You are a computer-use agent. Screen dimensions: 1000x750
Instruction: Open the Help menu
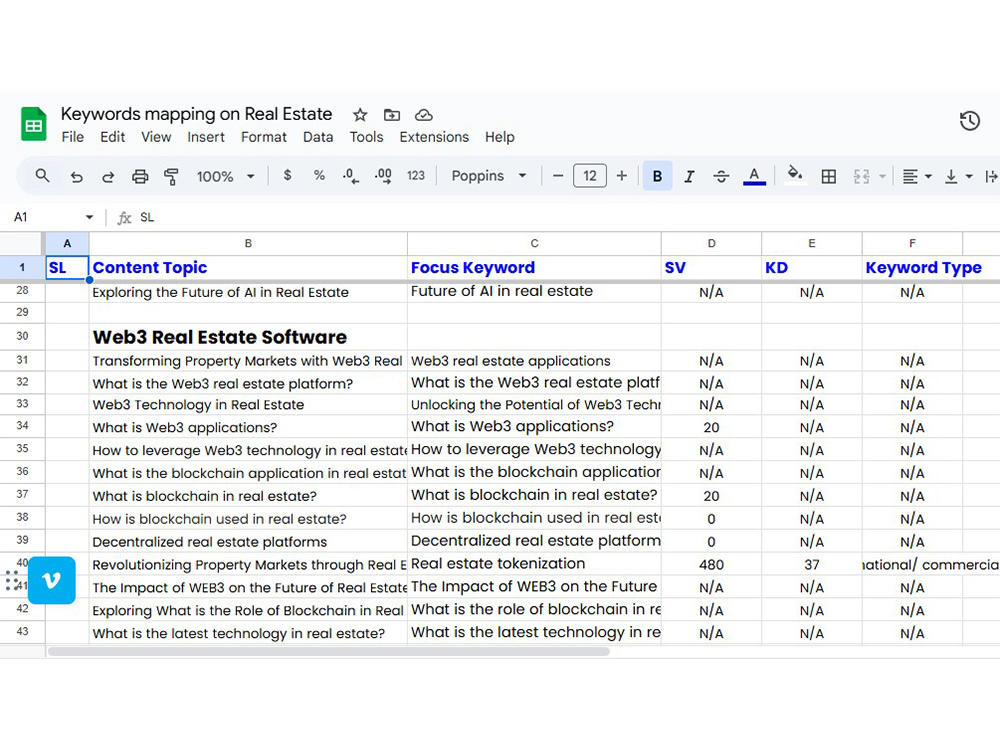(500, 137)
